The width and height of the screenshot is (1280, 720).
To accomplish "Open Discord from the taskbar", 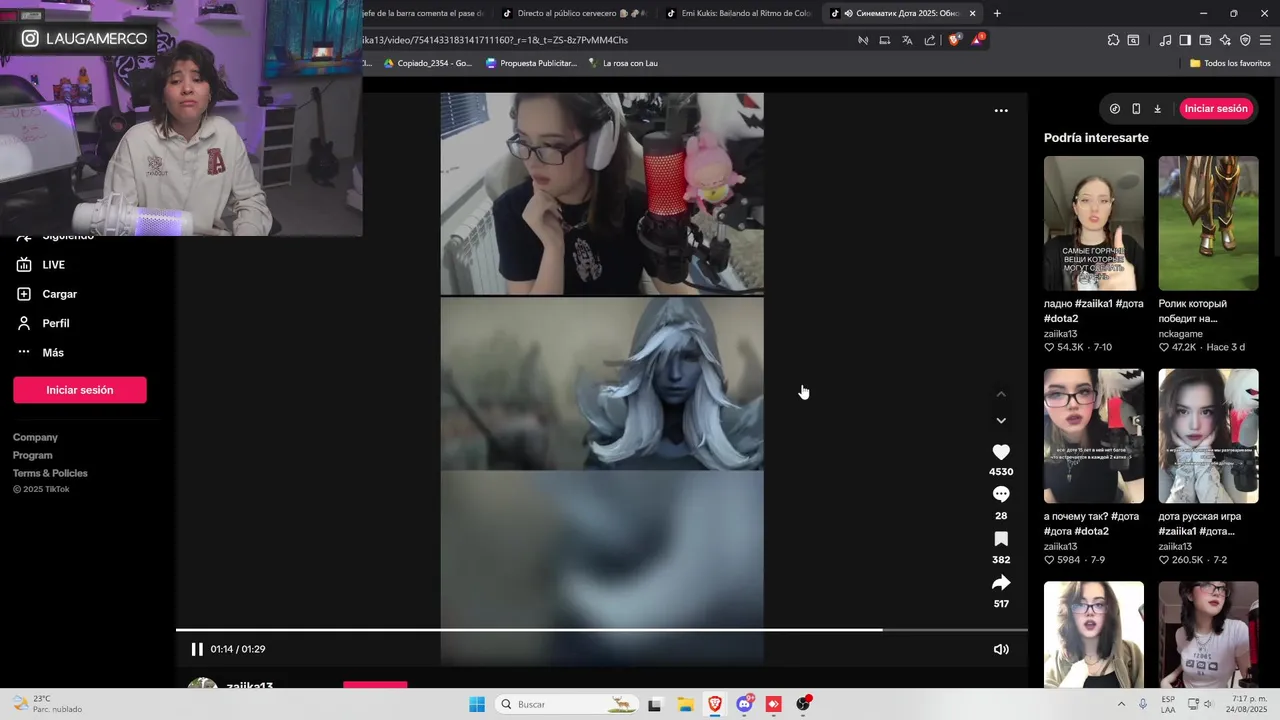I will [745, 704].
